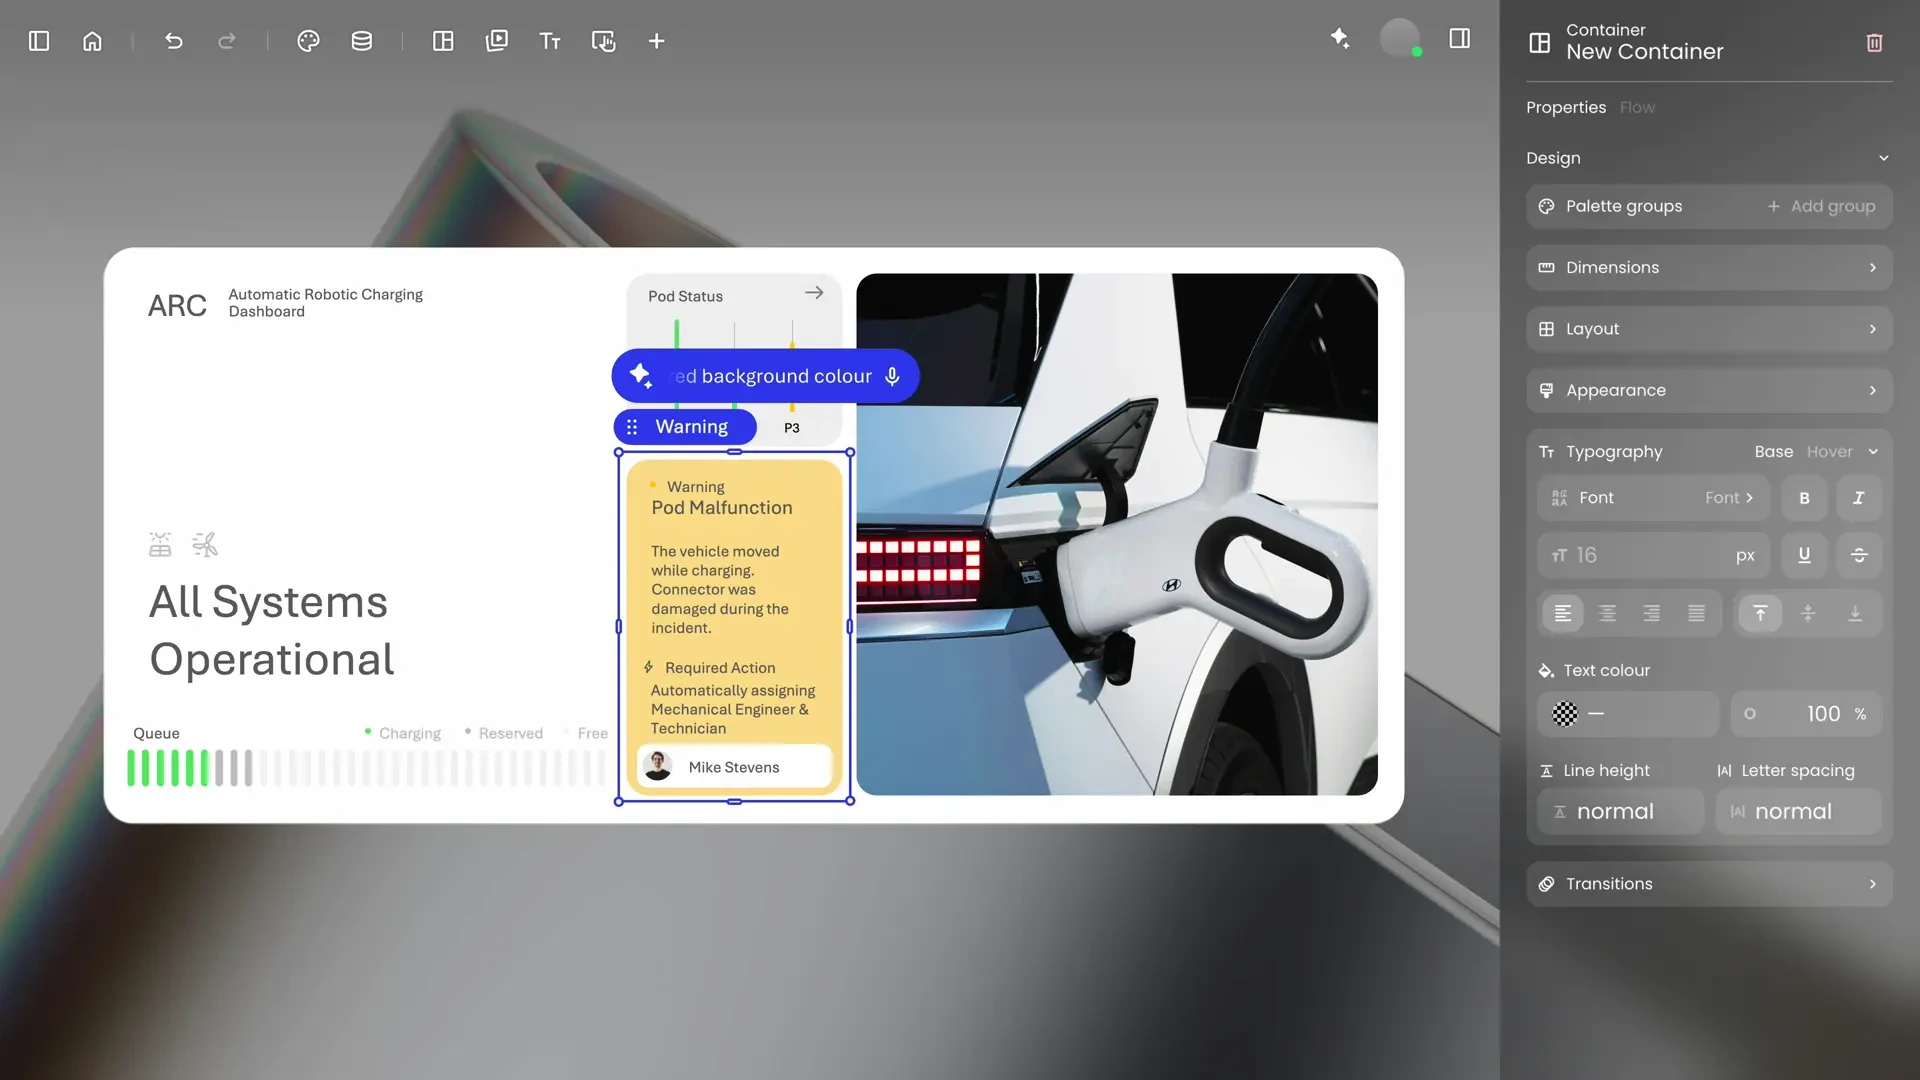Select the EV charging car image
Viewport: 1920px width, 1080px height.
pyautogui.click(x=1117, y=534)
